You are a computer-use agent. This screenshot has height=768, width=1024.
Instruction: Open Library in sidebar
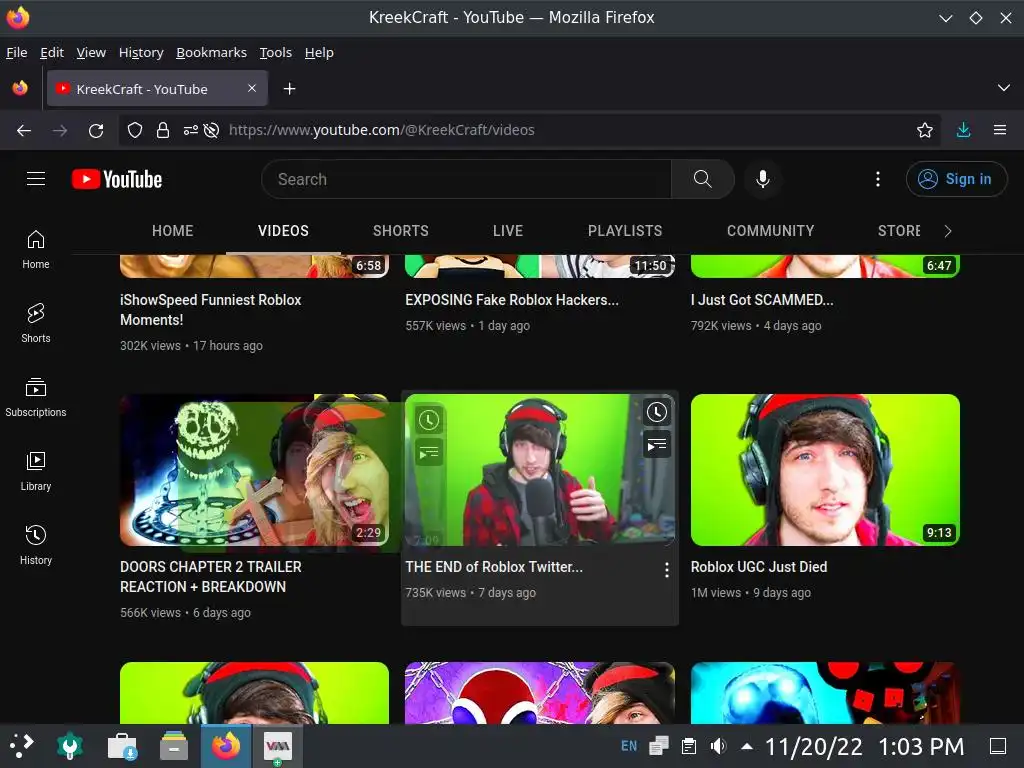click(36, 472)
